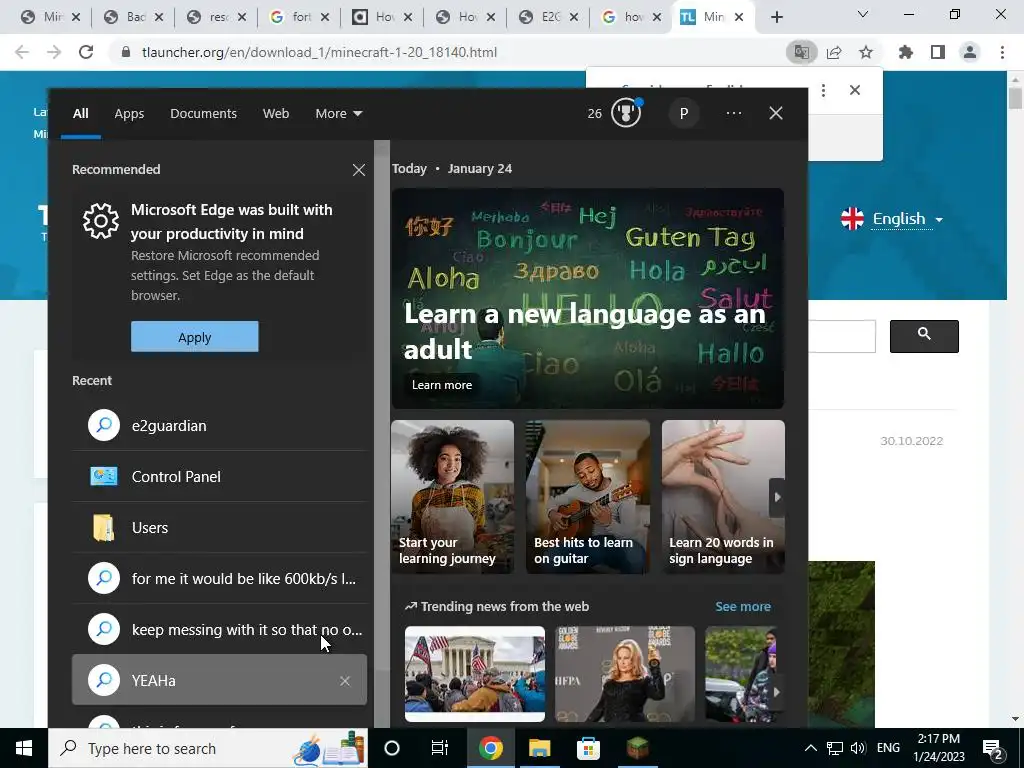Share this page icon in Chrome
The image size is (1024, 768).
tap(834, 52)
